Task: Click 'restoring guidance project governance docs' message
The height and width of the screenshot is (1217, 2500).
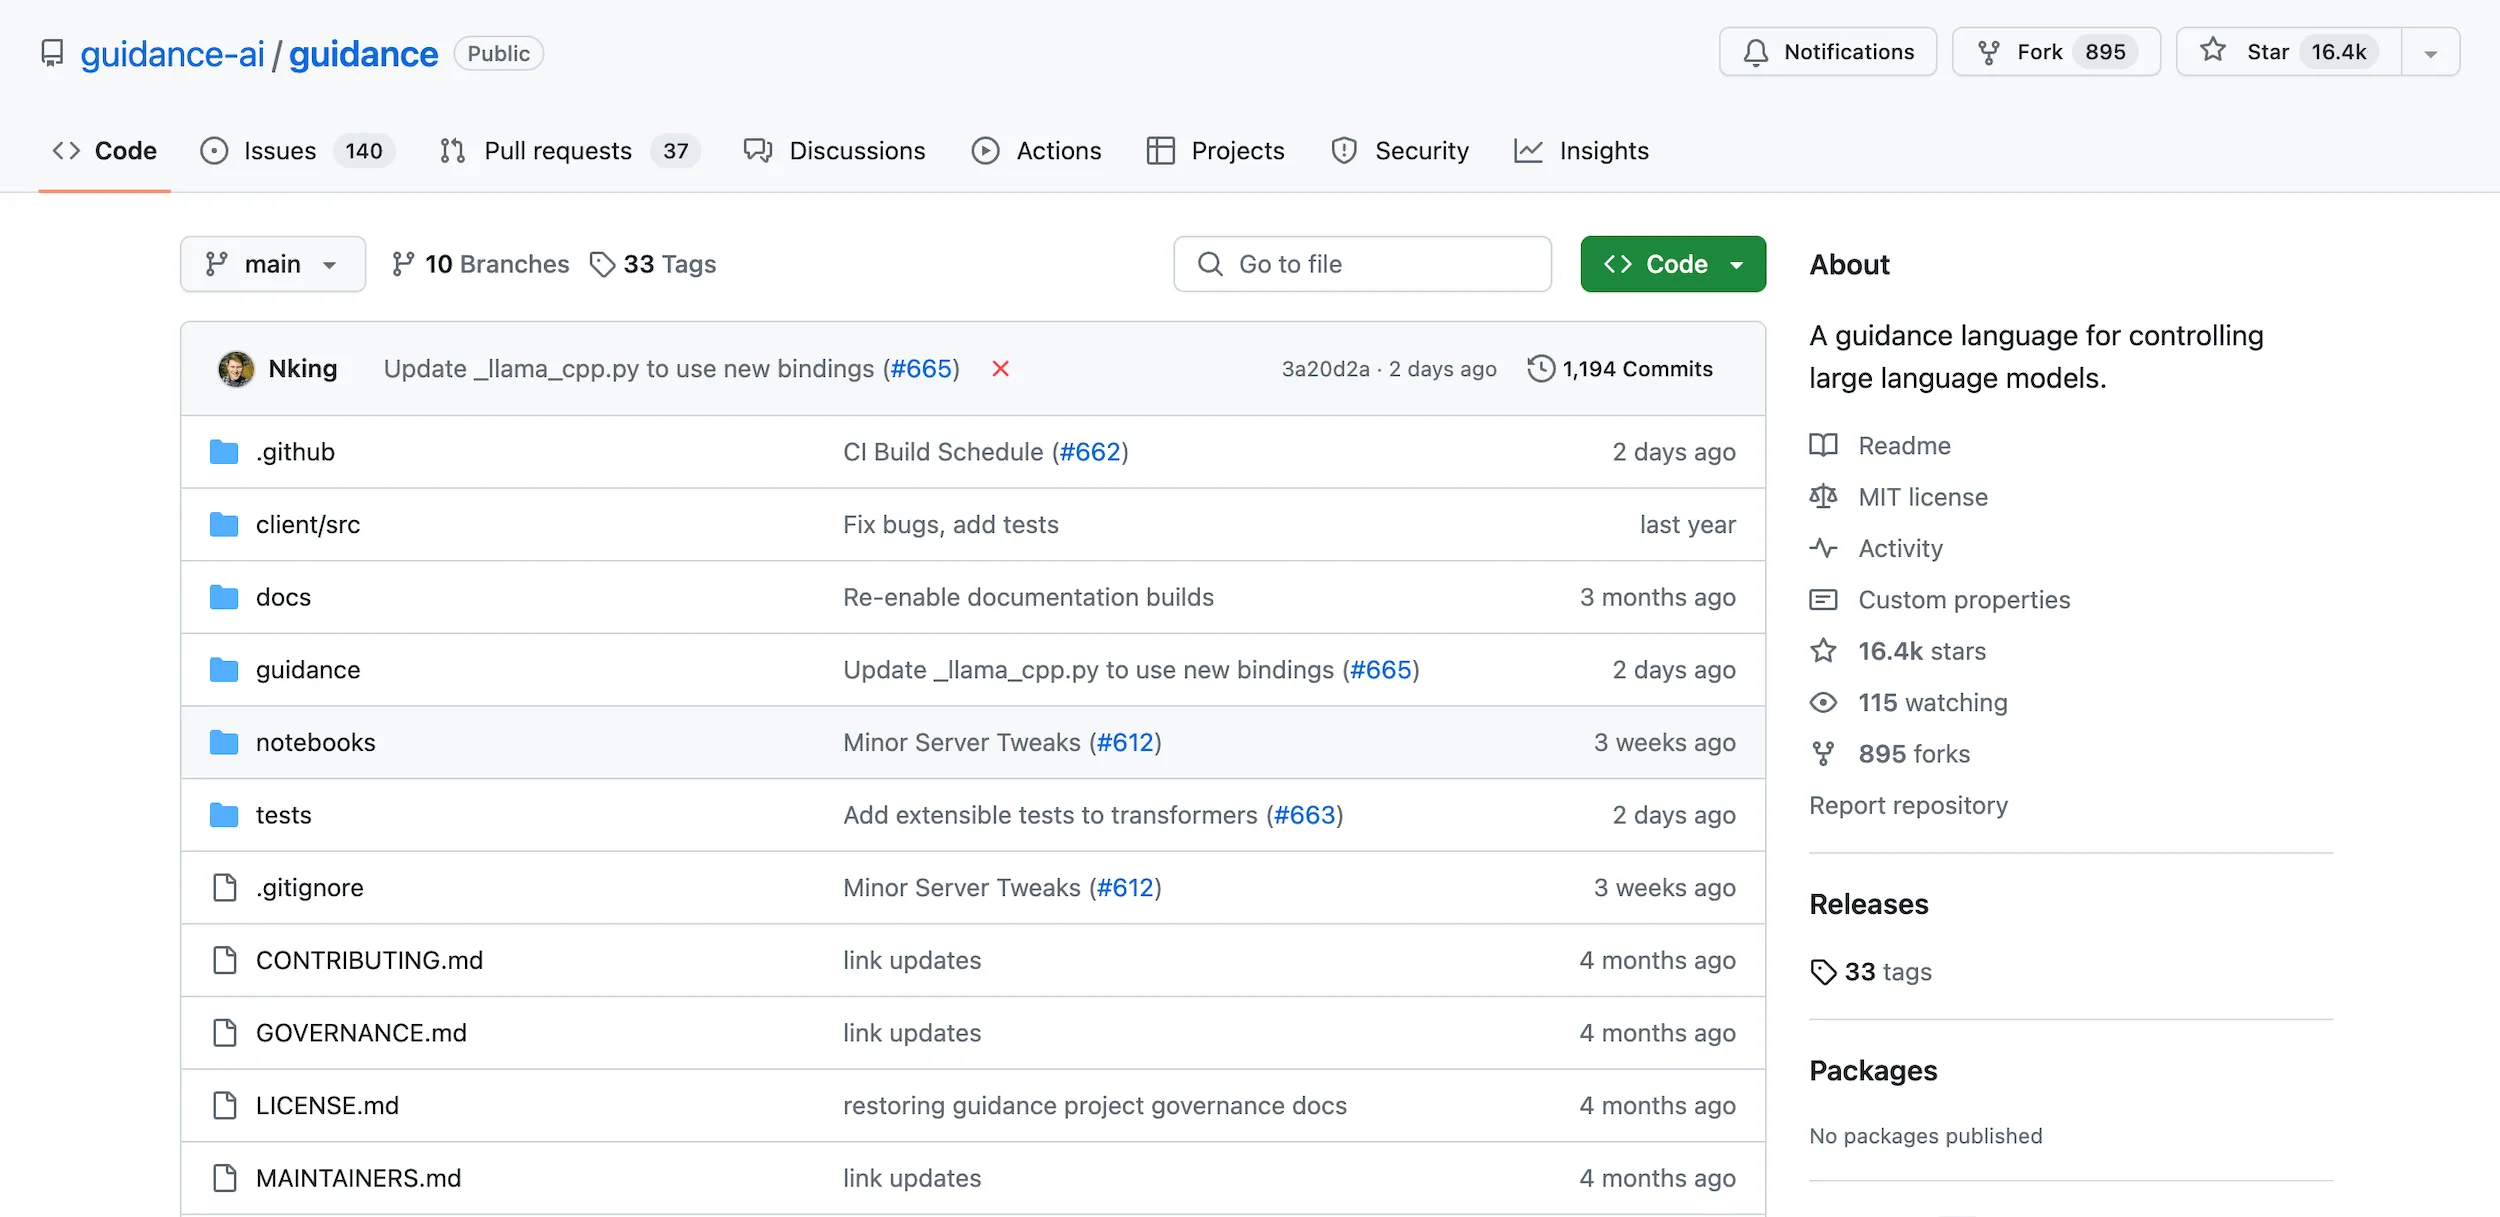Action: coord(1095,1105)
